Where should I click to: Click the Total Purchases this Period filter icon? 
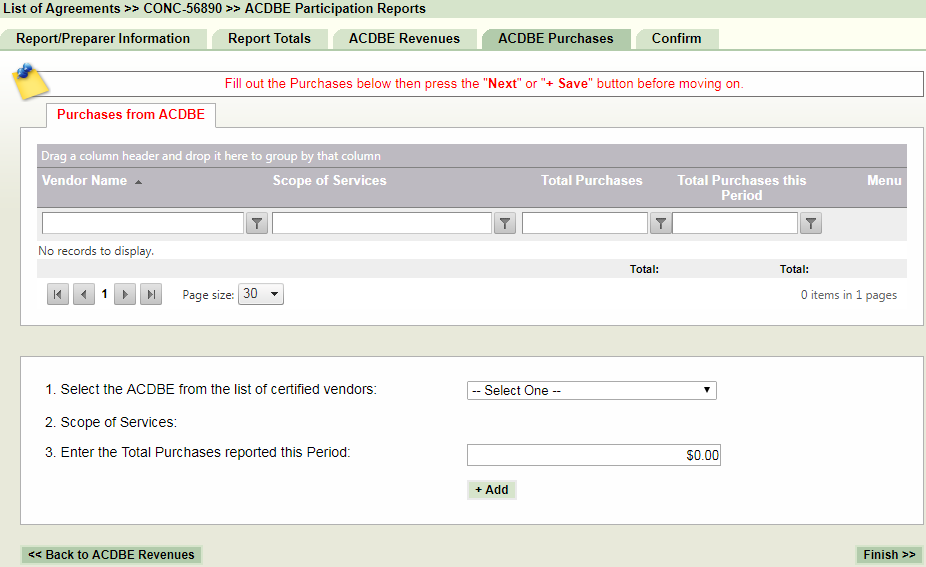[x=810, y=223]
